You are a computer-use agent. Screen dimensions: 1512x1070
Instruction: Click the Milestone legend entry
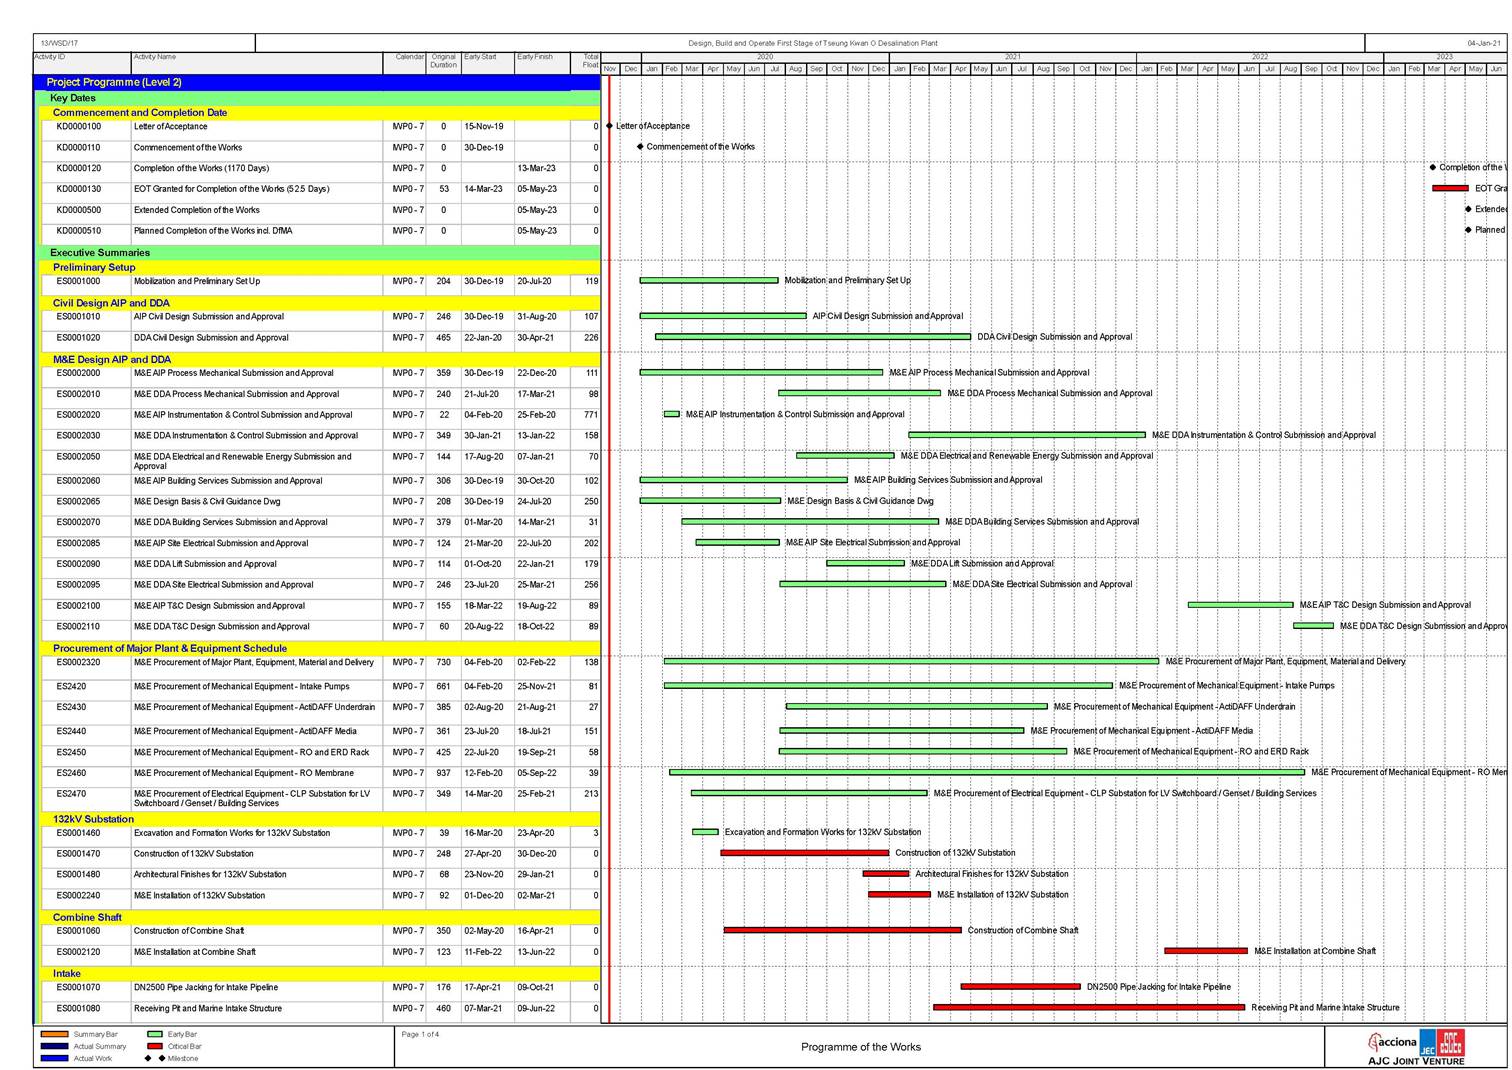tap(174, 1058)
